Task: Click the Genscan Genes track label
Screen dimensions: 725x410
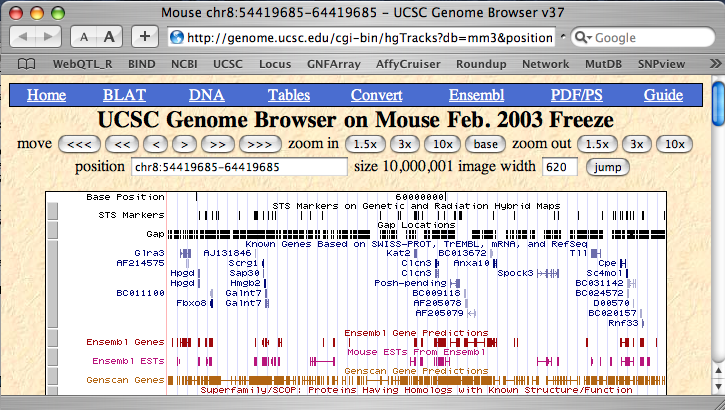Action: pyautogui.click(x=125, y=380)
